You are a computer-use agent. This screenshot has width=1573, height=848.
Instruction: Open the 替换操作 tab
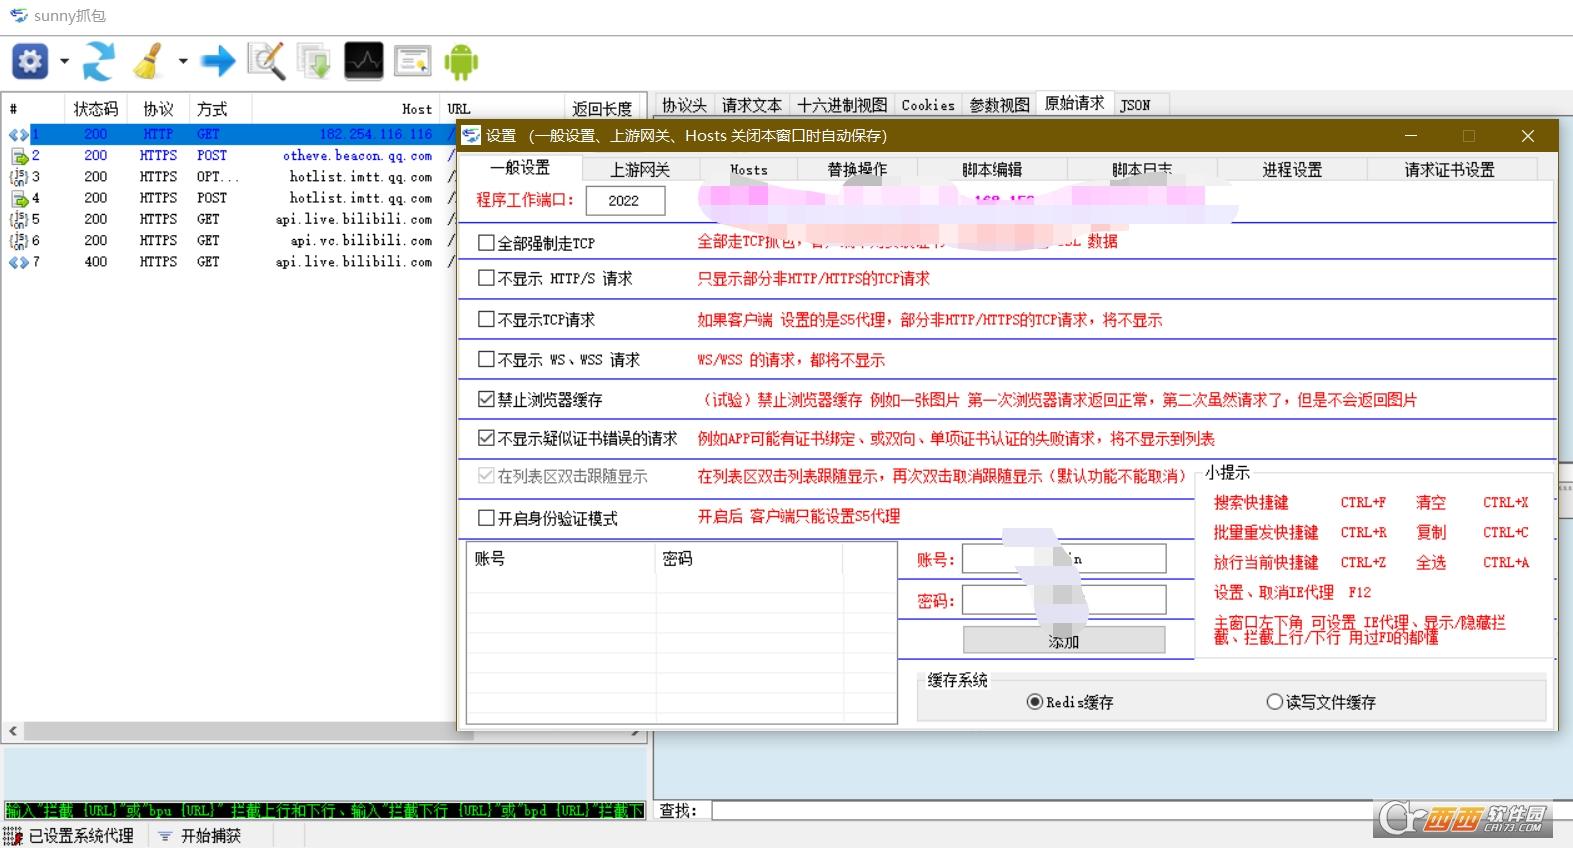tap(857, 170)
